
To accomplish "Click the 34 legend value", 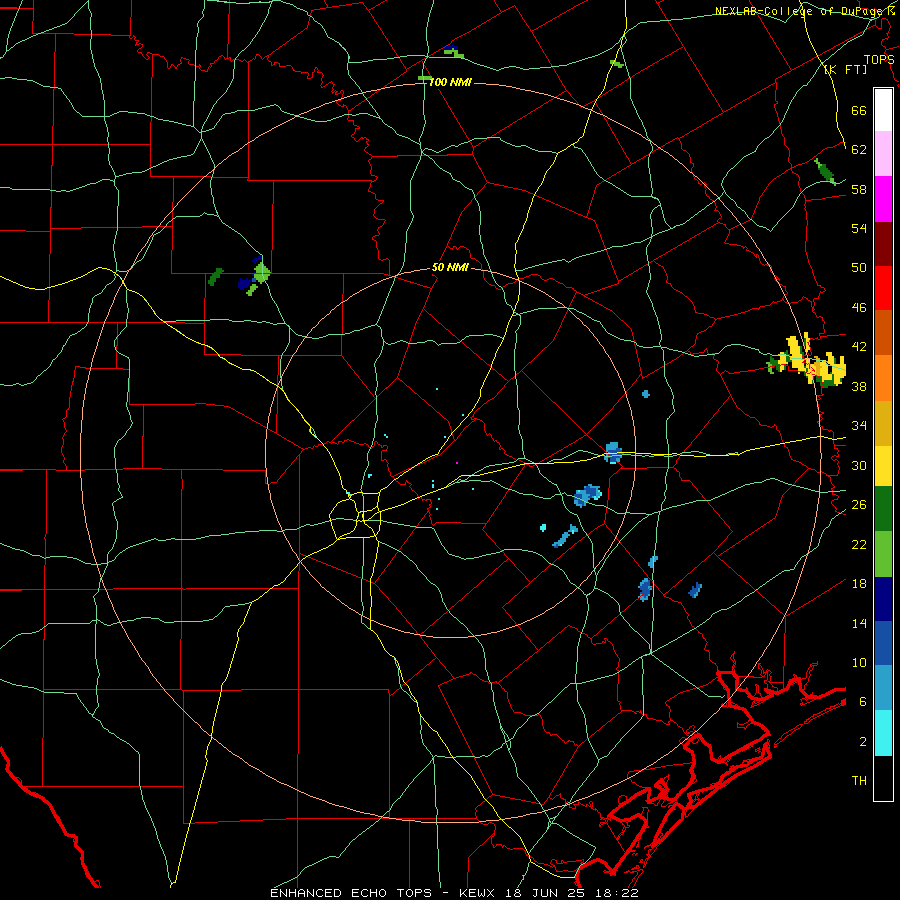I will tap(859, 426).
